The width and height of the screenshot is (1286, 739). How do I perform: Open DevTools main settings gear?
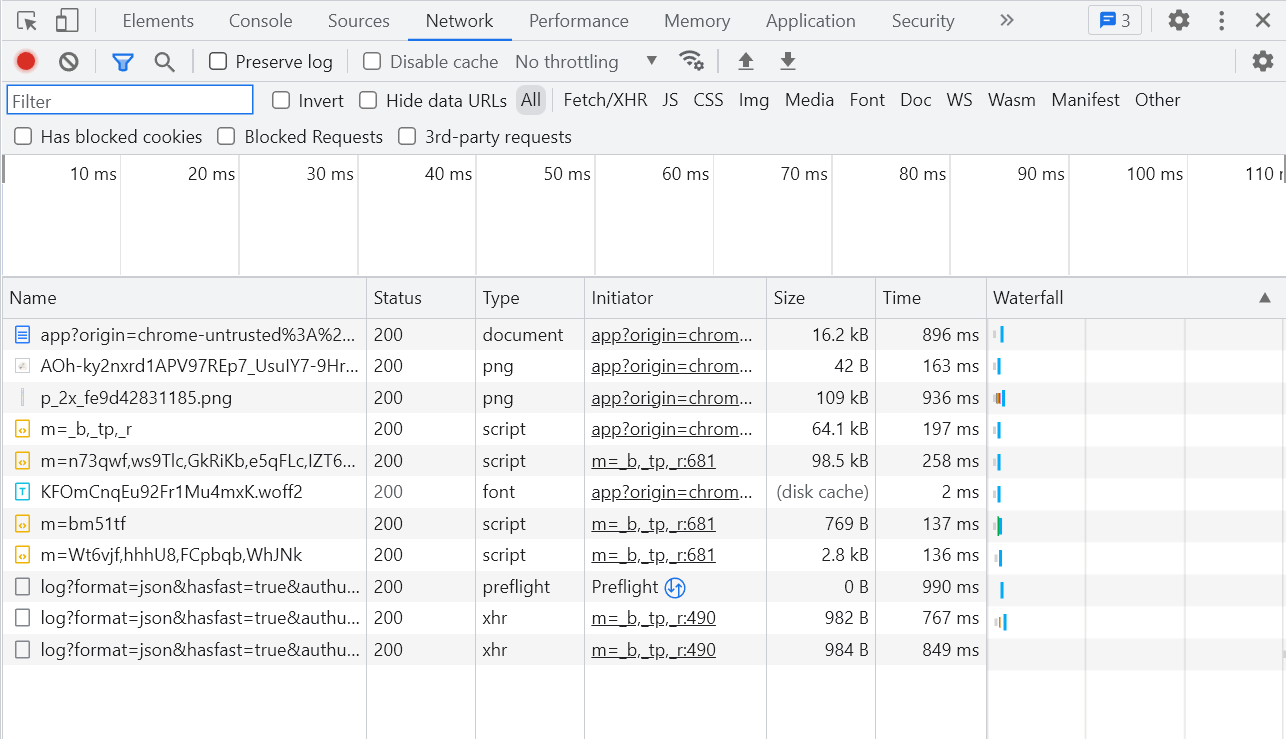tap(1179, 20)
